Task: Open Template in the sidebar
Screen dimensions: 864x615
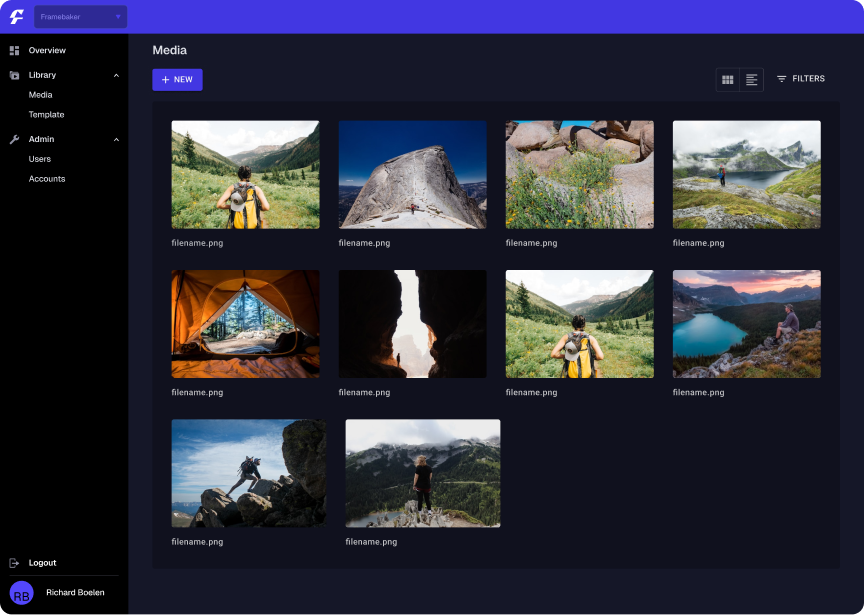Action: 46,115
